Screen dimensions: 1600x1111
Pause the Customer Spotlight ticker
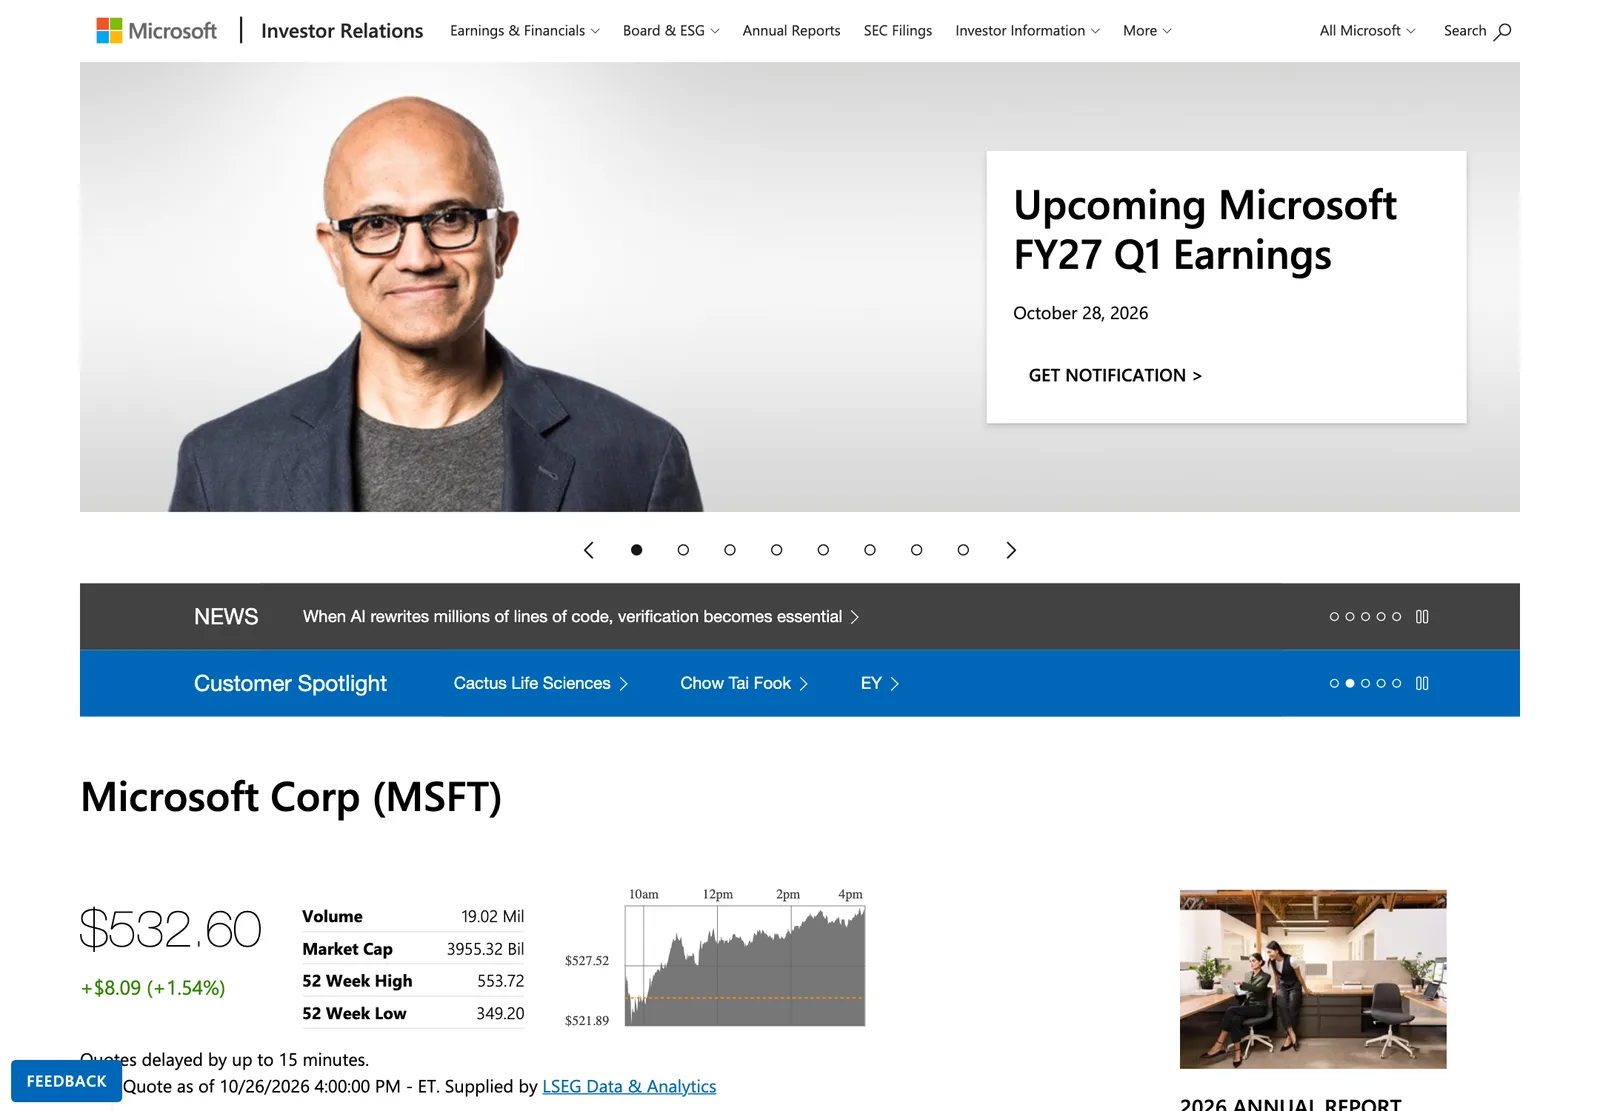click(1422, 684)
